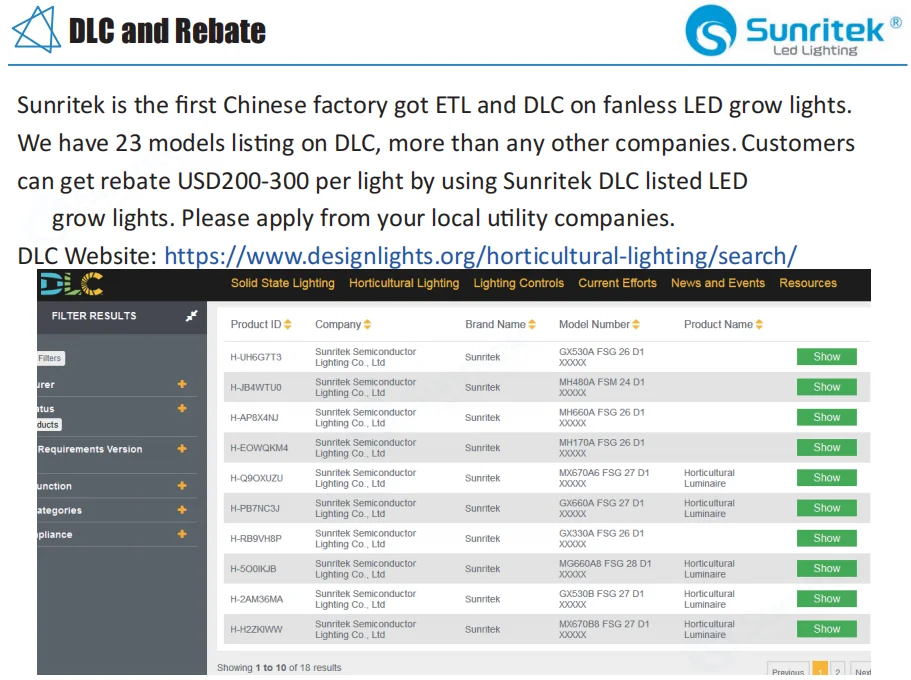Click the Previous pagination button
Screen dimensions: 911x680
tap(788, 670)
